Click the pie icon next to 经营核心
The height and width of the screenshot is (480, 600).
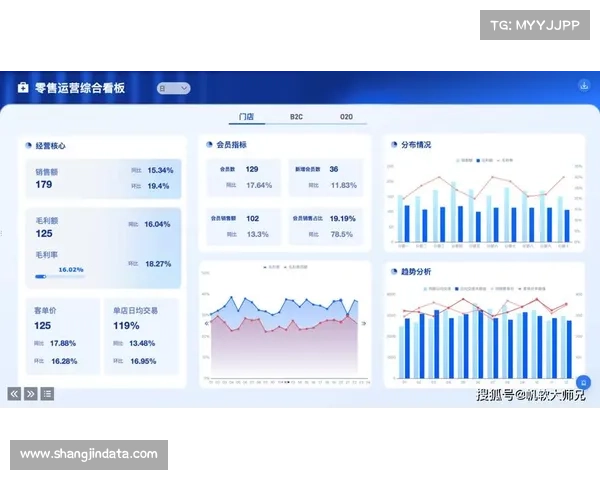click(28, 145)
